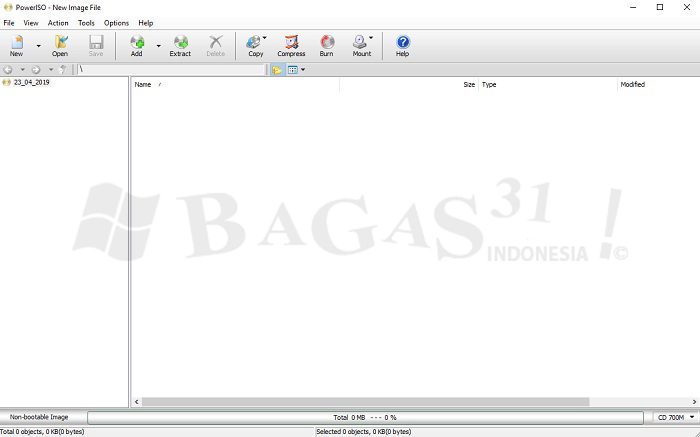Click the Non-bootable Image status button
This screenshot has height=437, width=700.
pyautogui.click(x=39, y=417)
